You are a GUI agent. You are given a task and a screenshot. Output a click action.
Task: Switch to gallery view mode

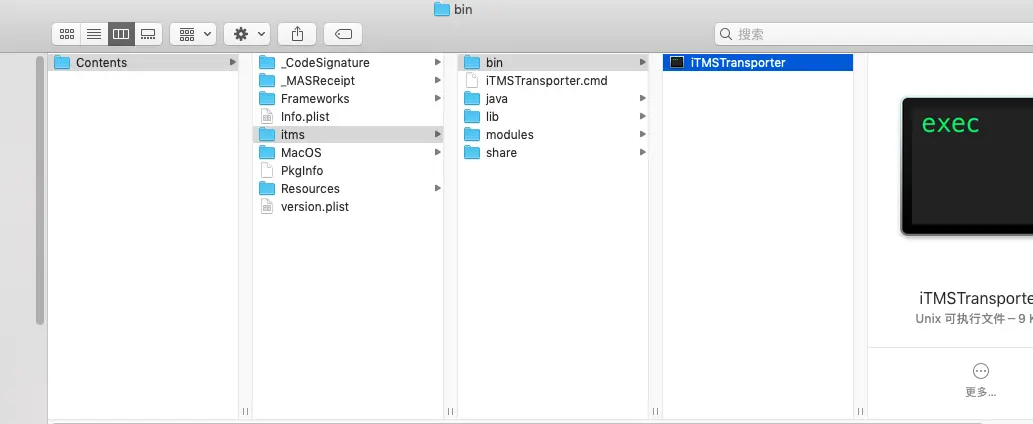point(148,34)
